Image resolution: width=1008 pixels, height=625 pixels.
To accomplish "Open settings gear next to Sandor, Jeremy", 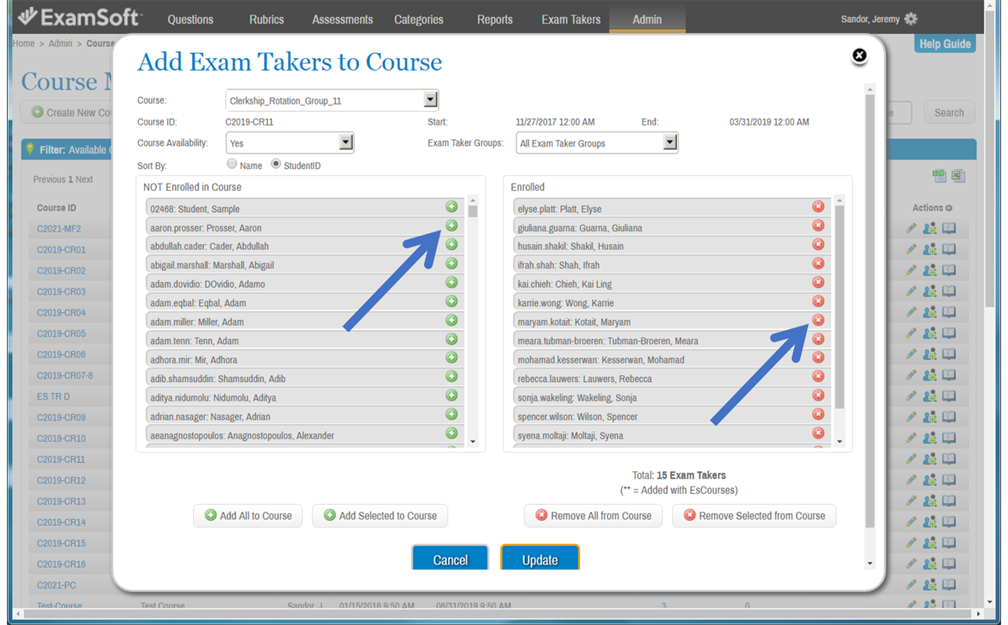I will [x=910, y=19].
